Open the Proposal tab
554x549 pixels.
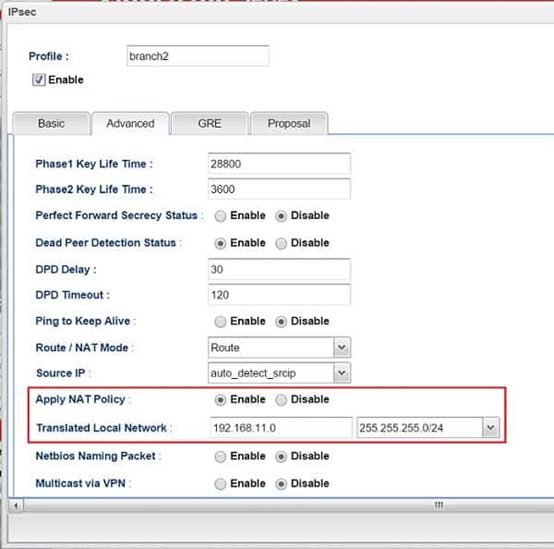289,123
